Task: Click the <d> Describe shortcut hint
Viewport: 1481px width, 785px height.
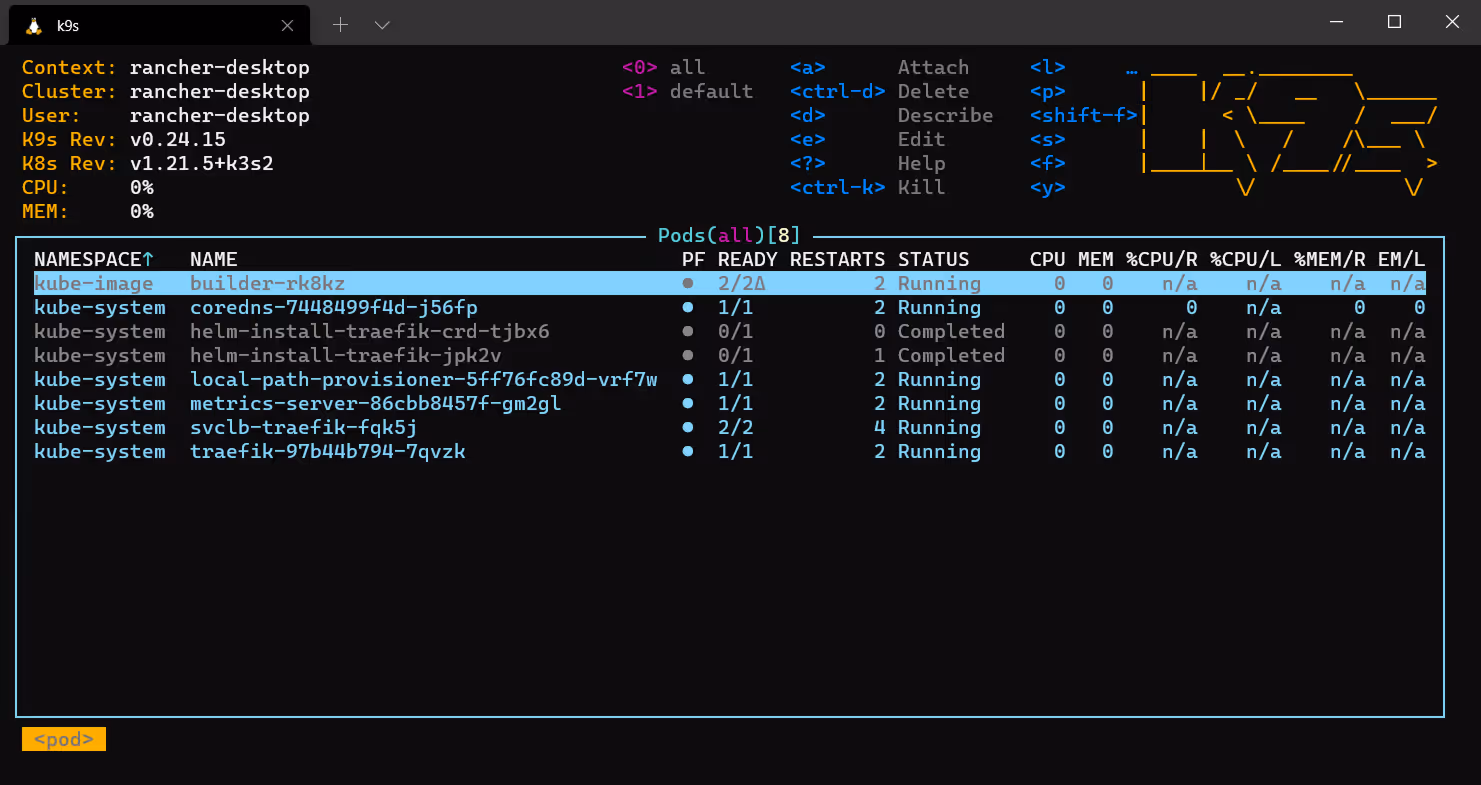Action: [x=890, y=116]
